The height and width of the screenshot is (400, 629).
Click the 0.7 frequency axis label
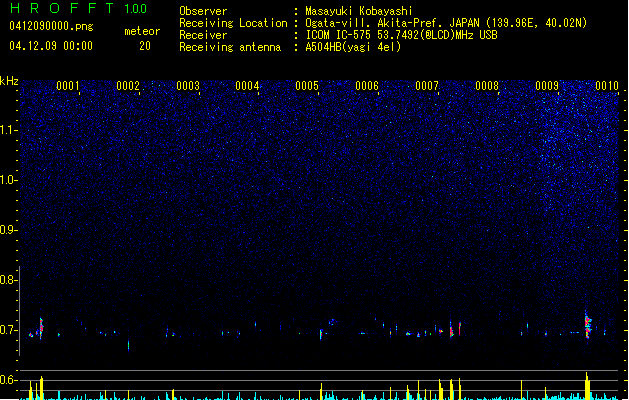(x=9, y=330)
